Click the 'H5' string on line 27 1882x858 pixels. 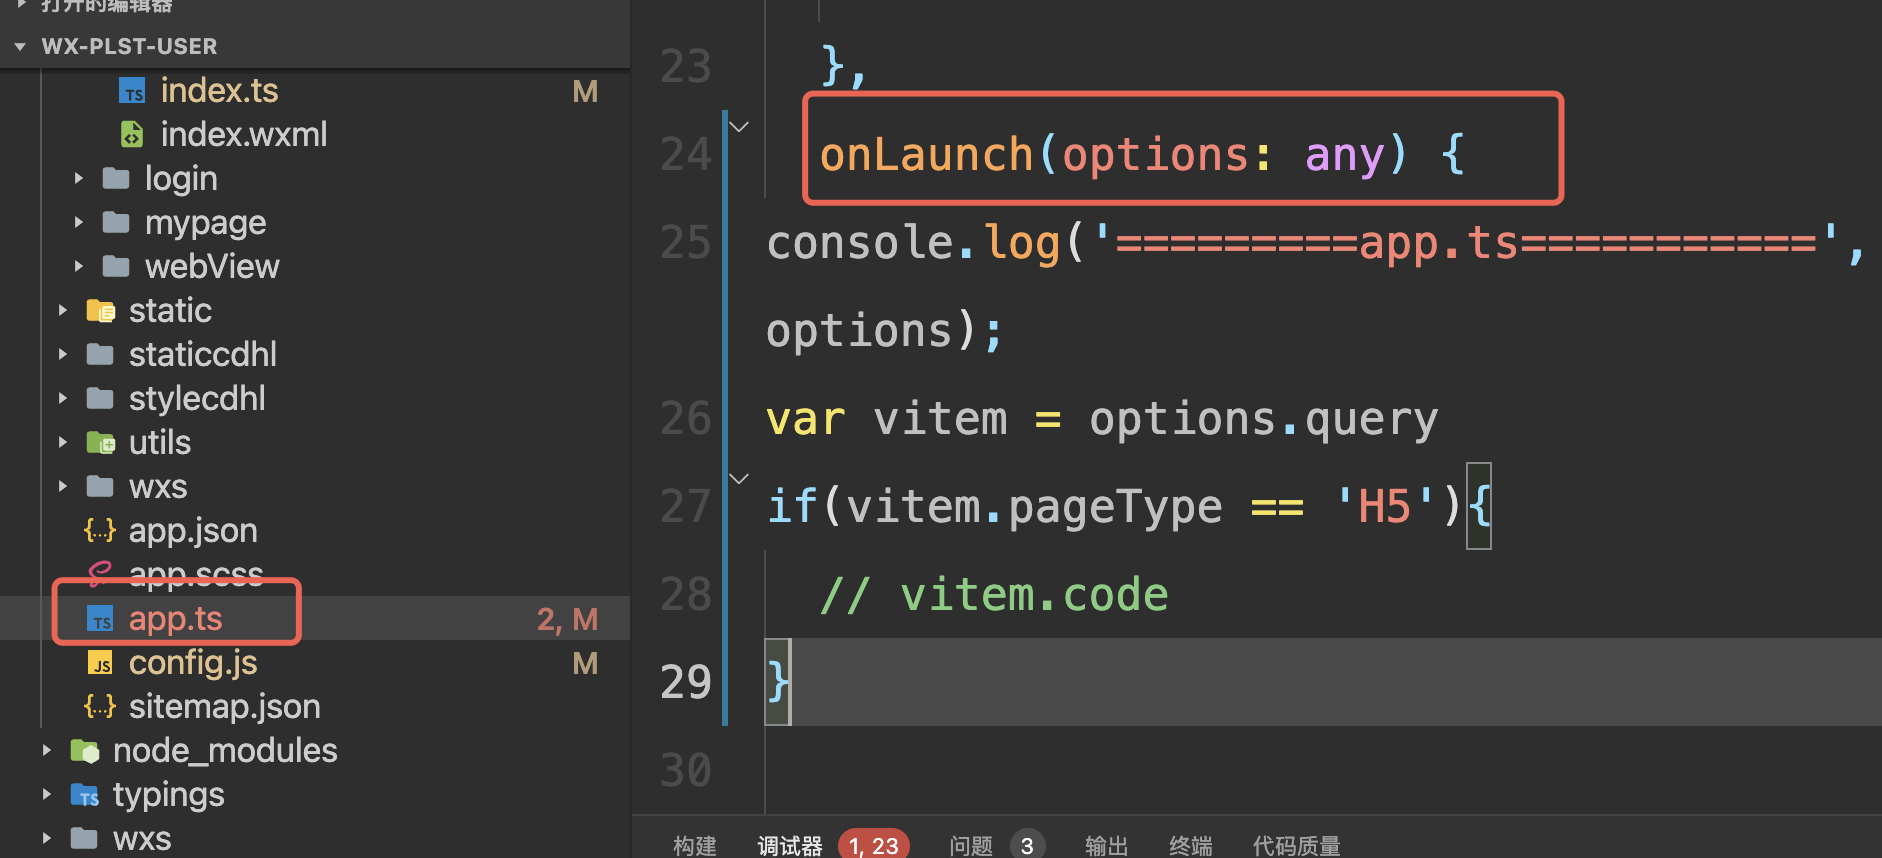pyautogui.click(x=1384, y=506)
